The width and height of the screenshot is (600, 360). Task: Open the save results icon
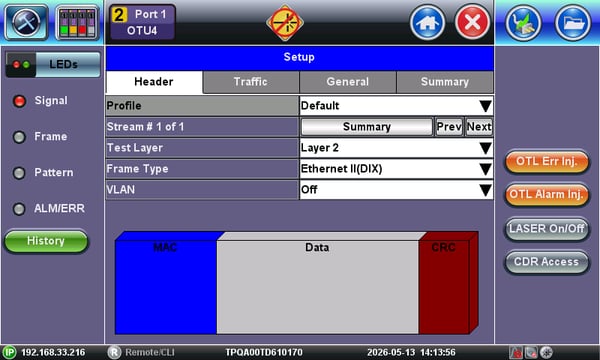point(523,23)
